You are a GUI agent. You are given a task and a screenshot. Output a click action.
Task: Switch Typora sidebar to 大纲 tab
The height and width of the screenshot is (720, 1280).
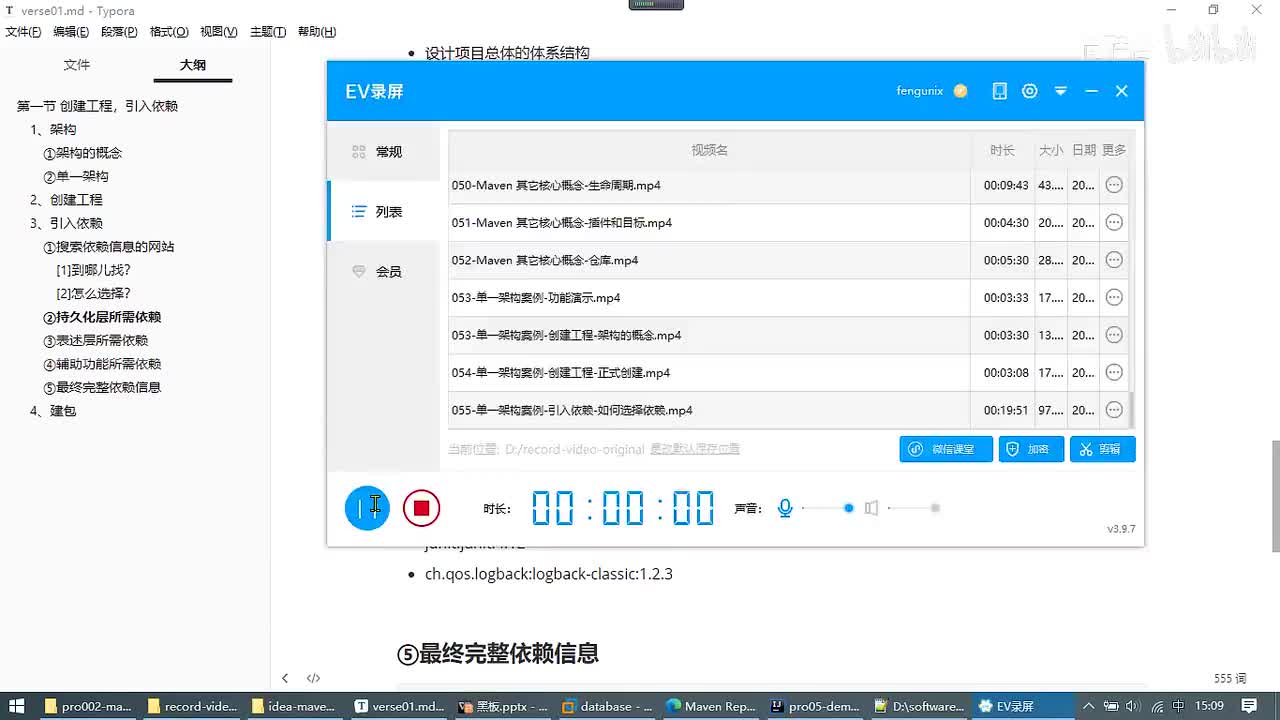pos(193,65)
